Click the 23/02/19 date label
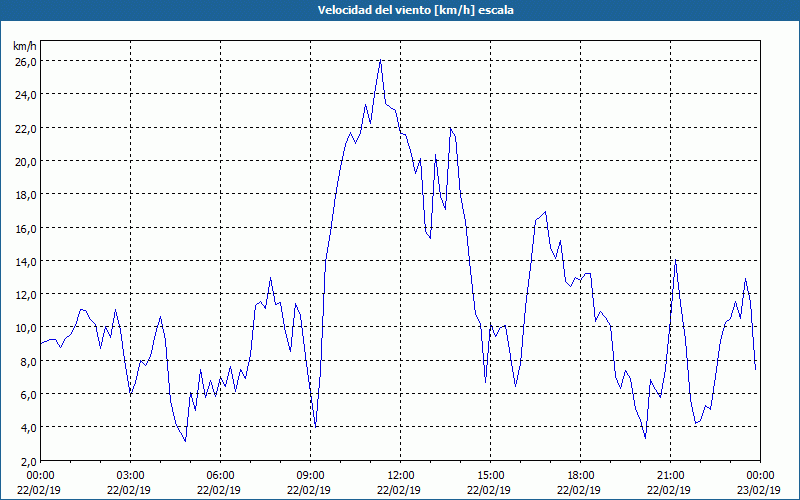This screenshot has width=800, height=500. [759, 490]
